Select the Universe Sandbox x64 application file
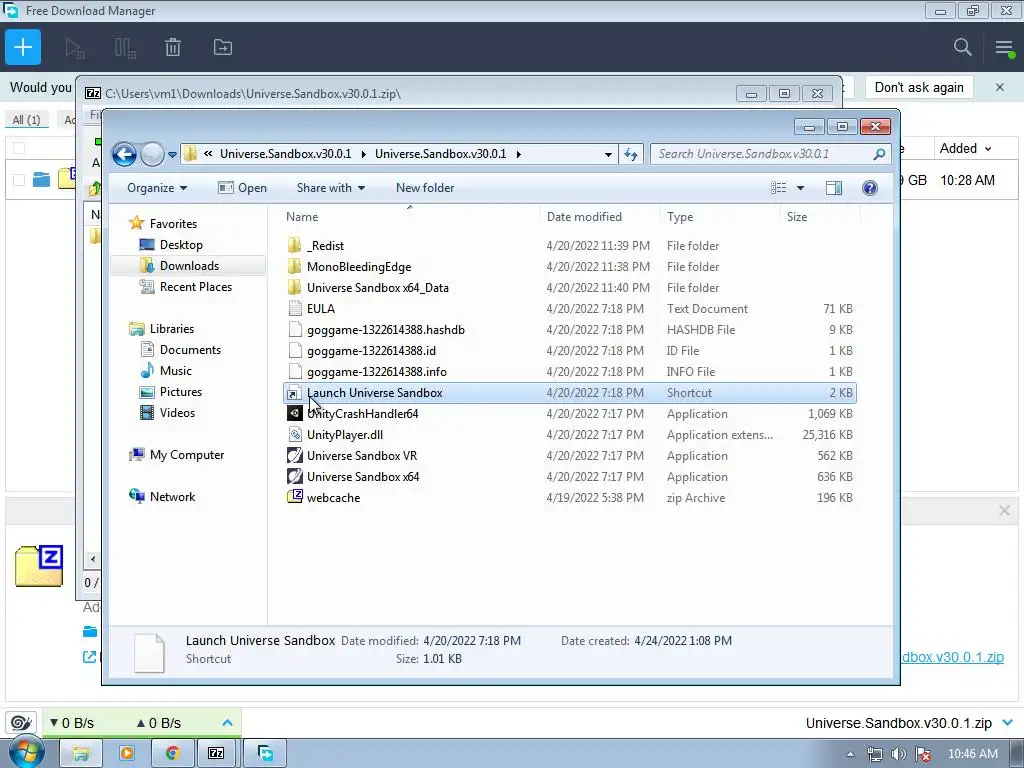This screenshot has height=768, width=1024. pos(363,477)
